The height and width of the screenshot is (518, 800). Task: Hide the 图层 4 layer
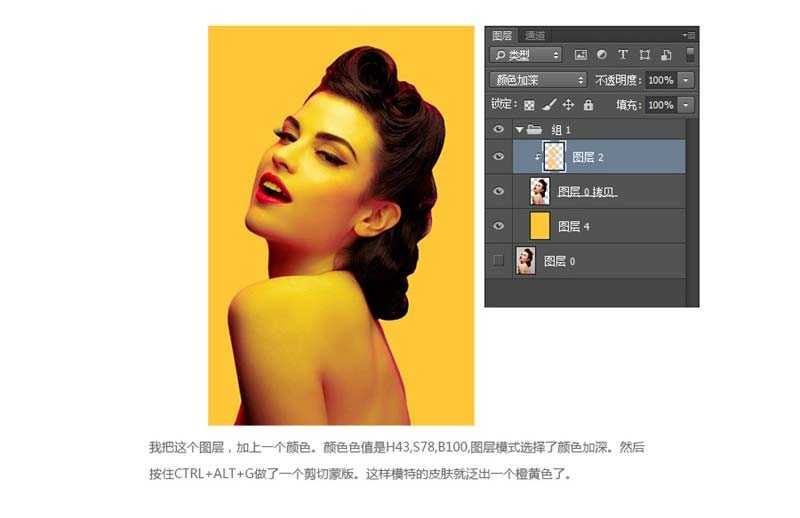pos(498,226)
